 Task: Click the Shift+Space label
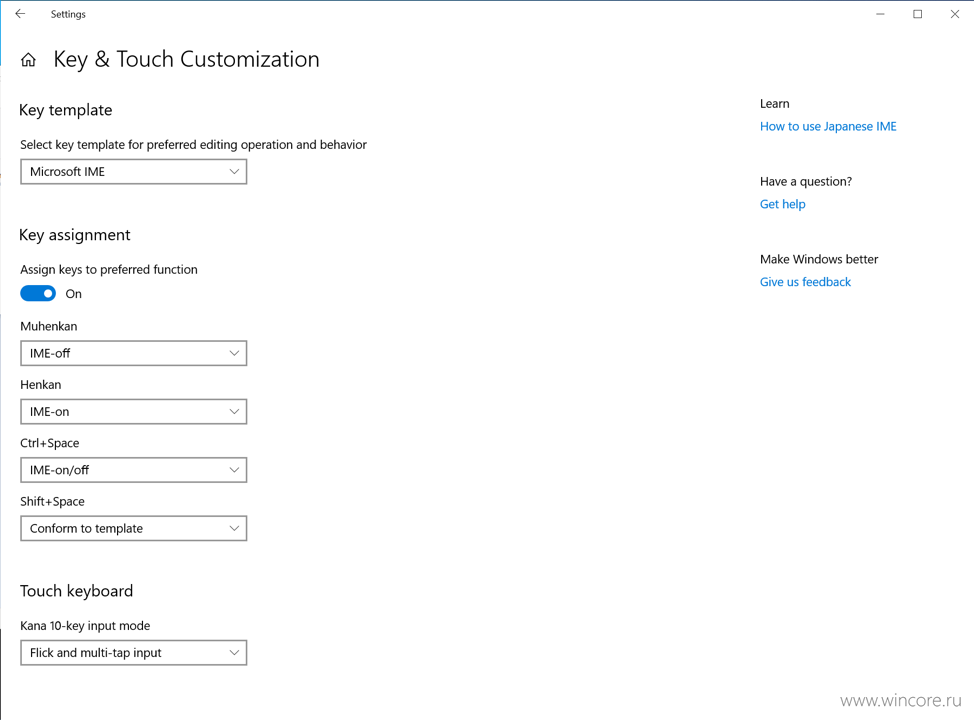pyautogui.click(x=52, y=501)
